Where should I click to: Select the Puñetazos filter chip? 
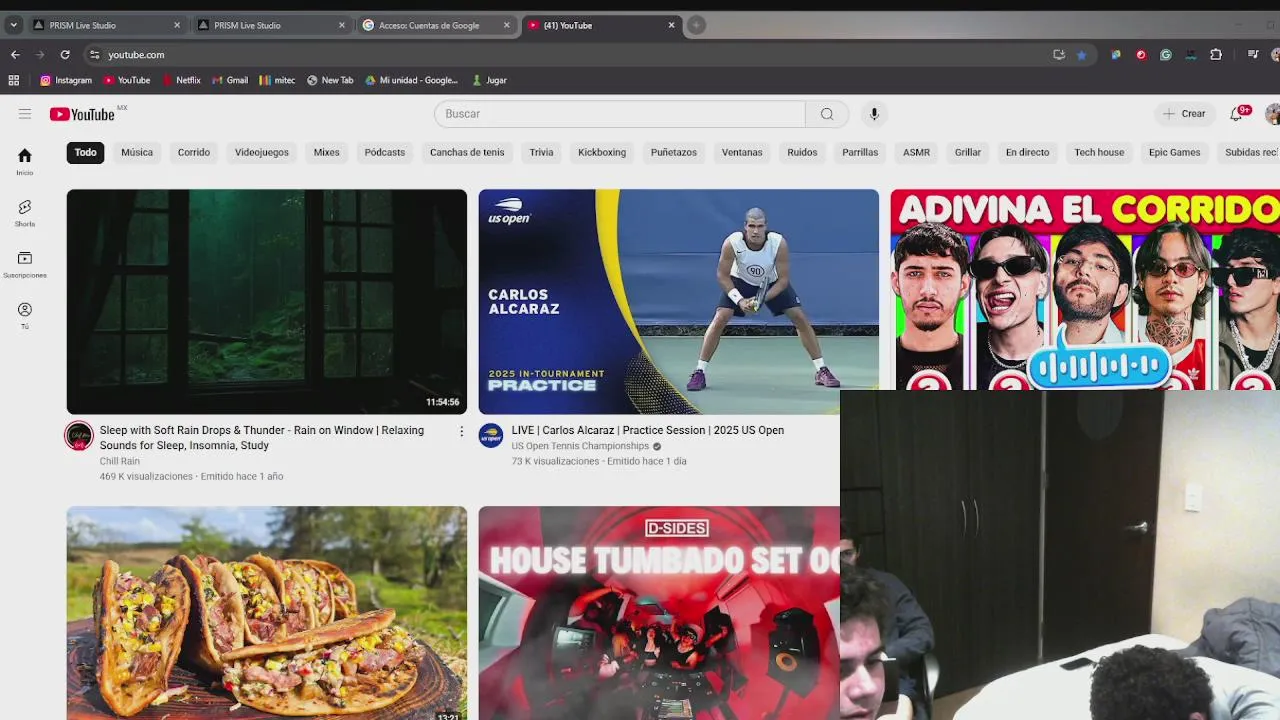tap(674, 152)
